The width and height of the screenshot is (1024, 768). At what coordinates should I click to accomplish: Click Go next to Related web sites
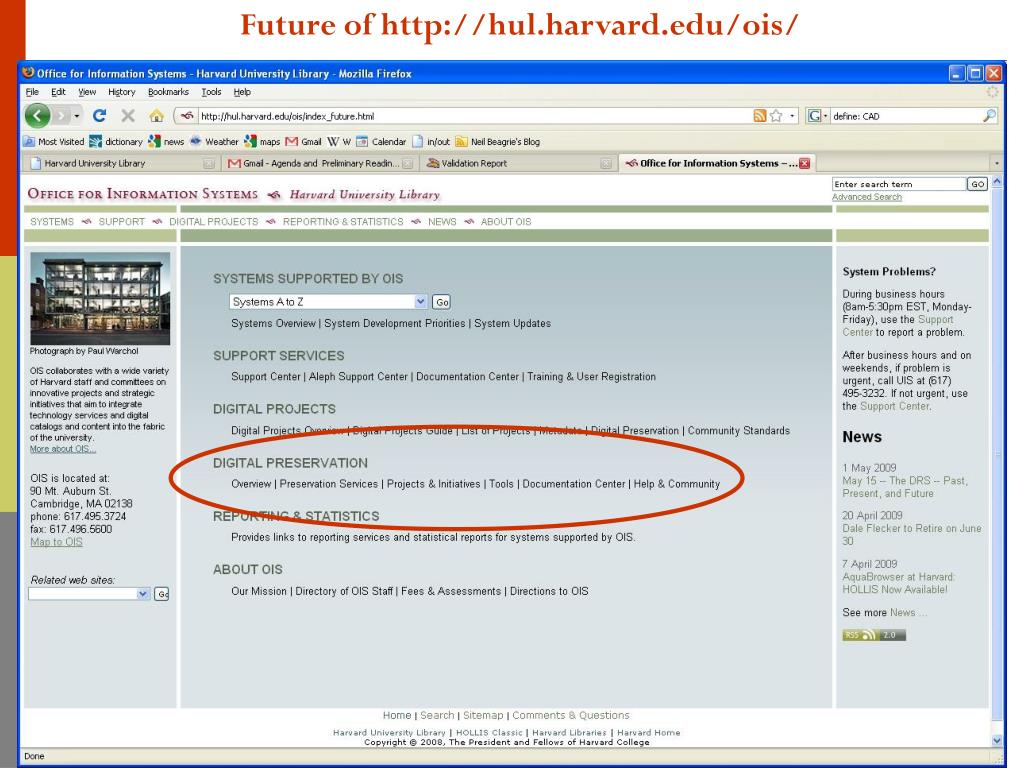coord(162,594)
